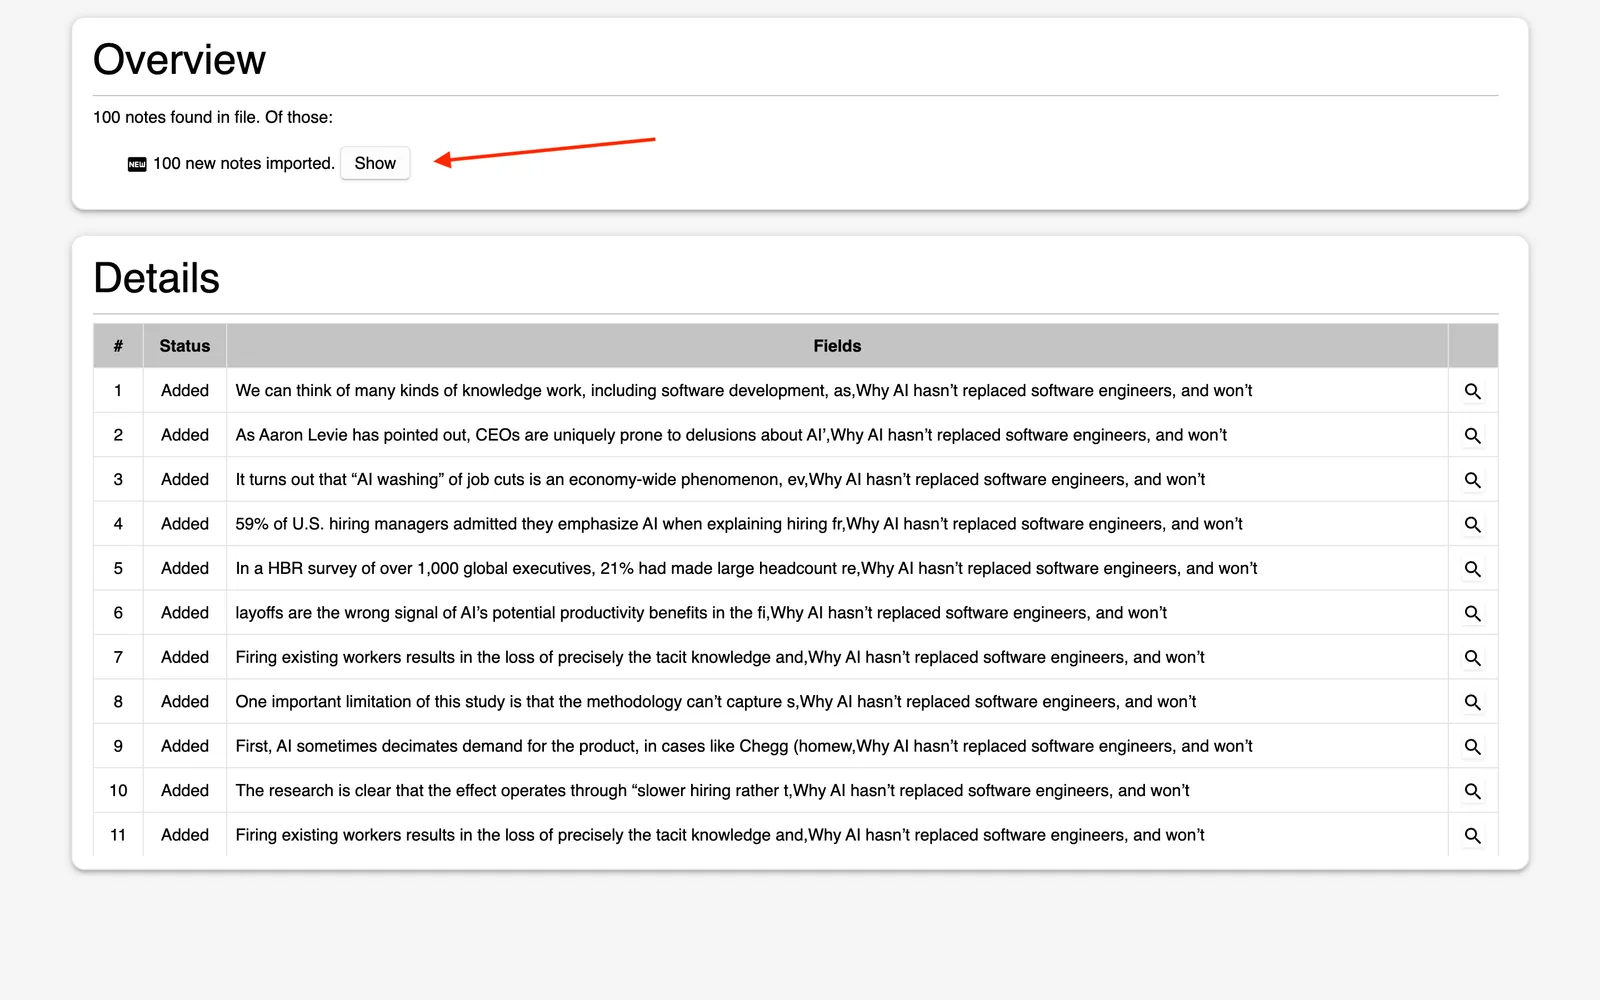Click the Added status in row 10
This screenshot has height=1000, width=1600.
click(185, 791)
